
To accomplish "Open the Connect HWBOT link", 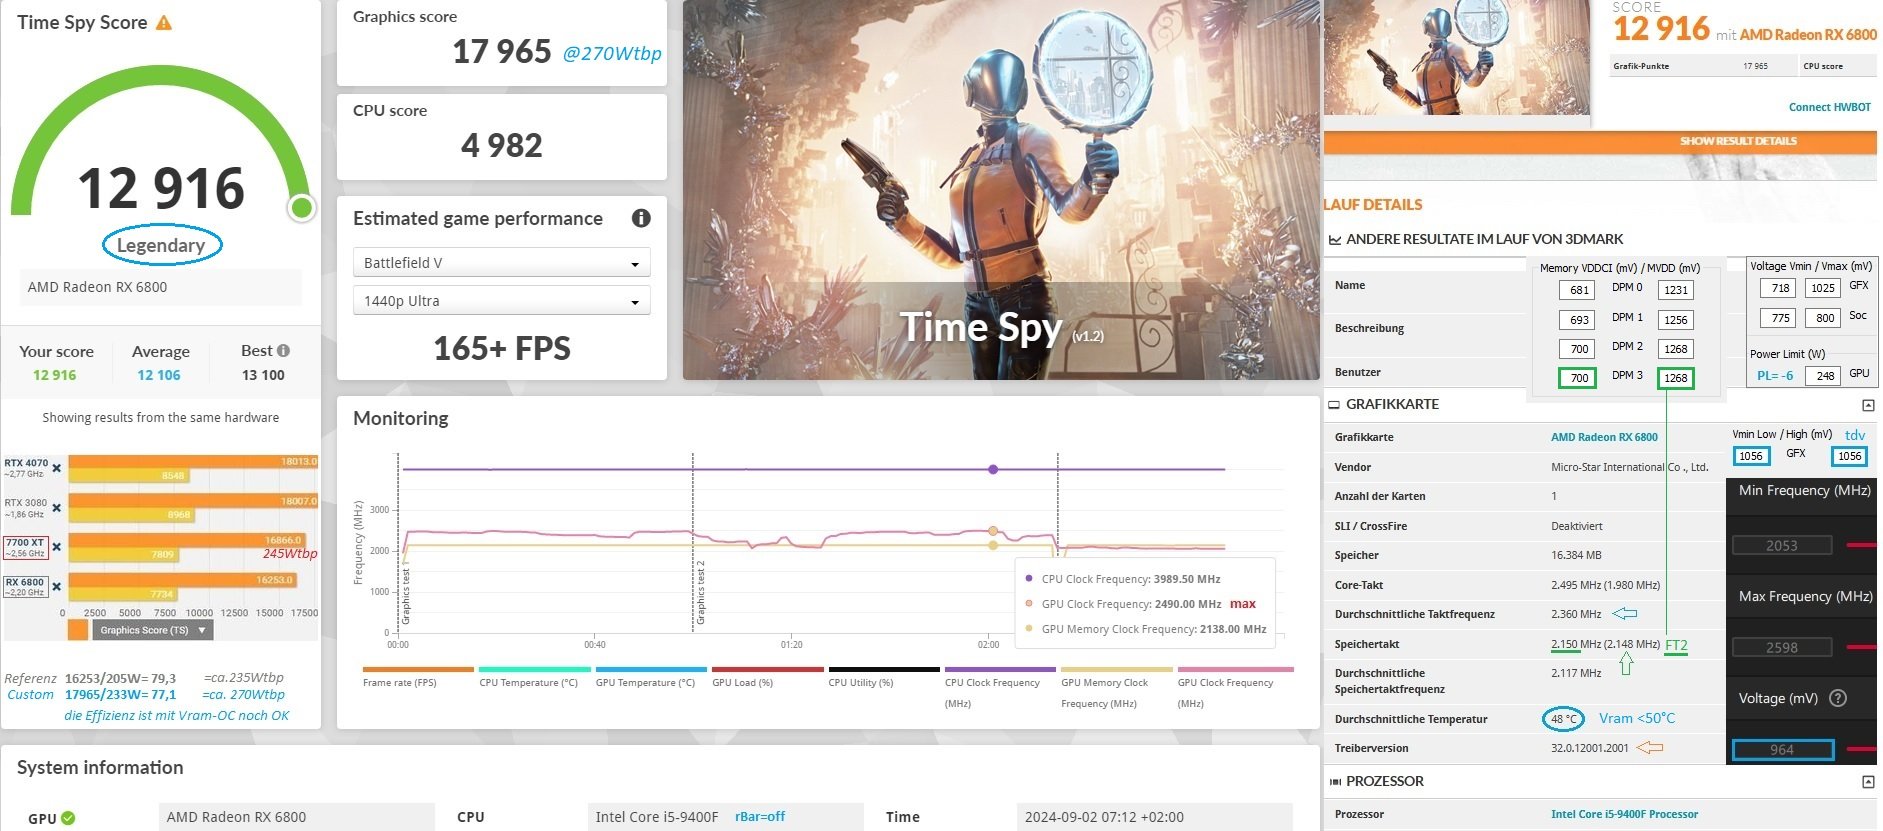I will click(1829, 107).
